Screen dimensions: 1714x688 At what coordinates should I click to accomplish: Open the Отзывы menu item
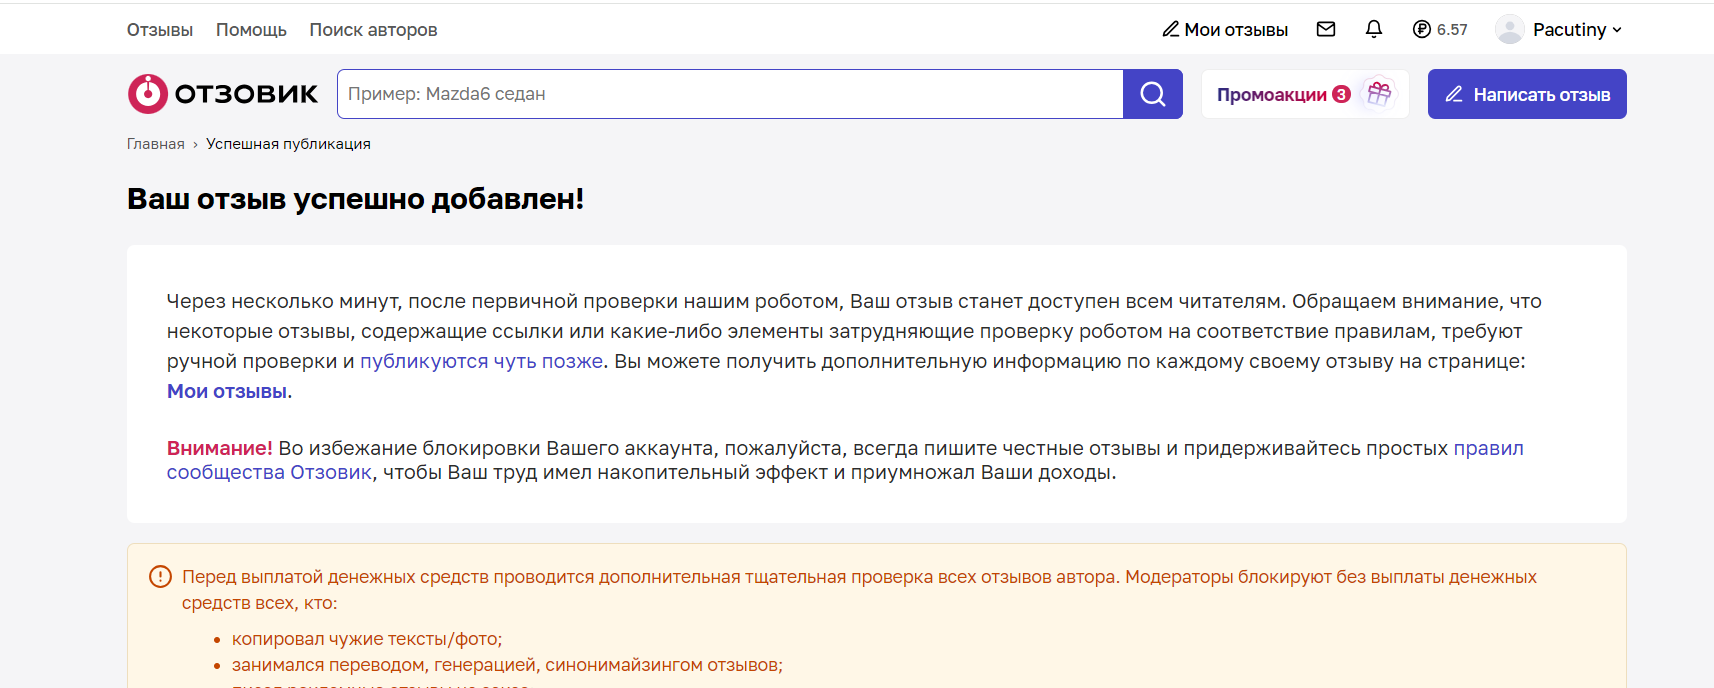point(160,30)
